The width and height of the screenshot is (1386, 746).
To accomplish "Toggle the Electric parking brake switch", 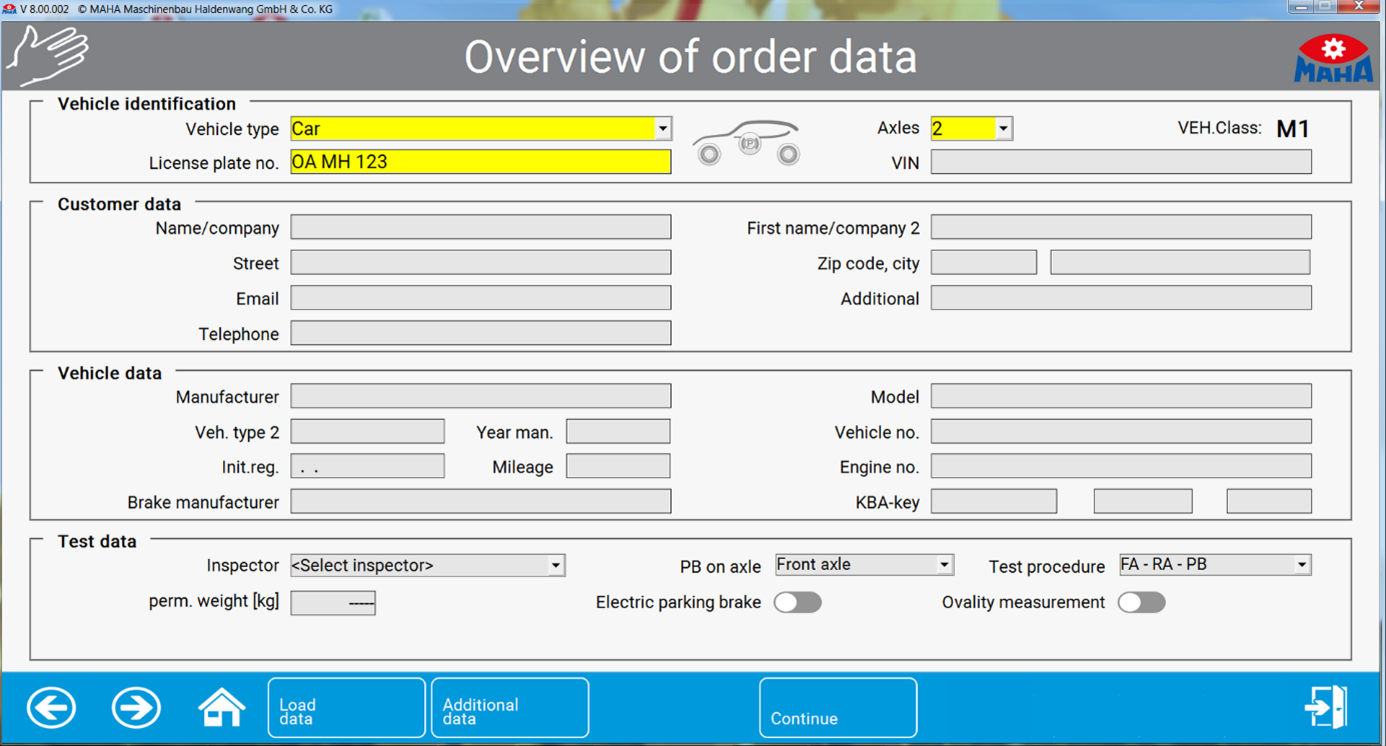I will (x=798, y=602).
